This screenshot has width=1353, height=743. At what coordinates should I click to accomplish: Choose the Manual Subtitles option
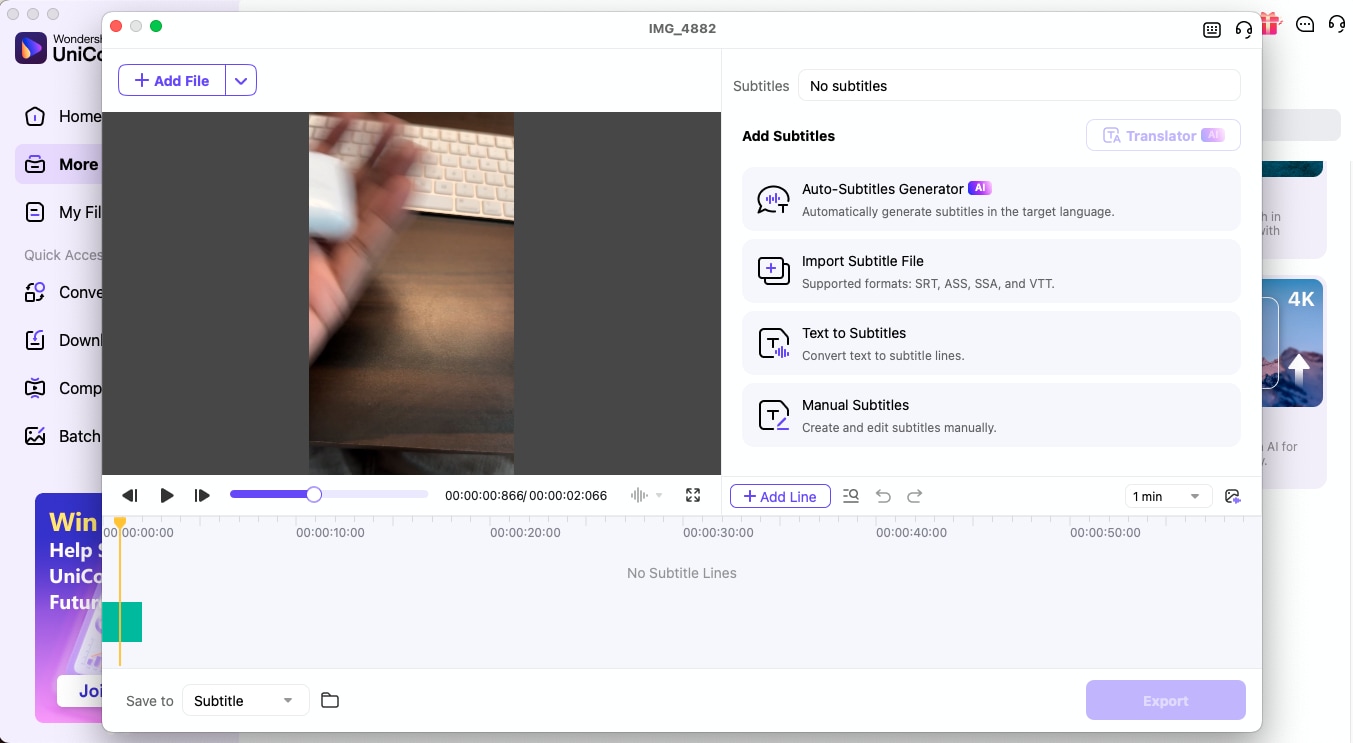(x=991, y=415)
